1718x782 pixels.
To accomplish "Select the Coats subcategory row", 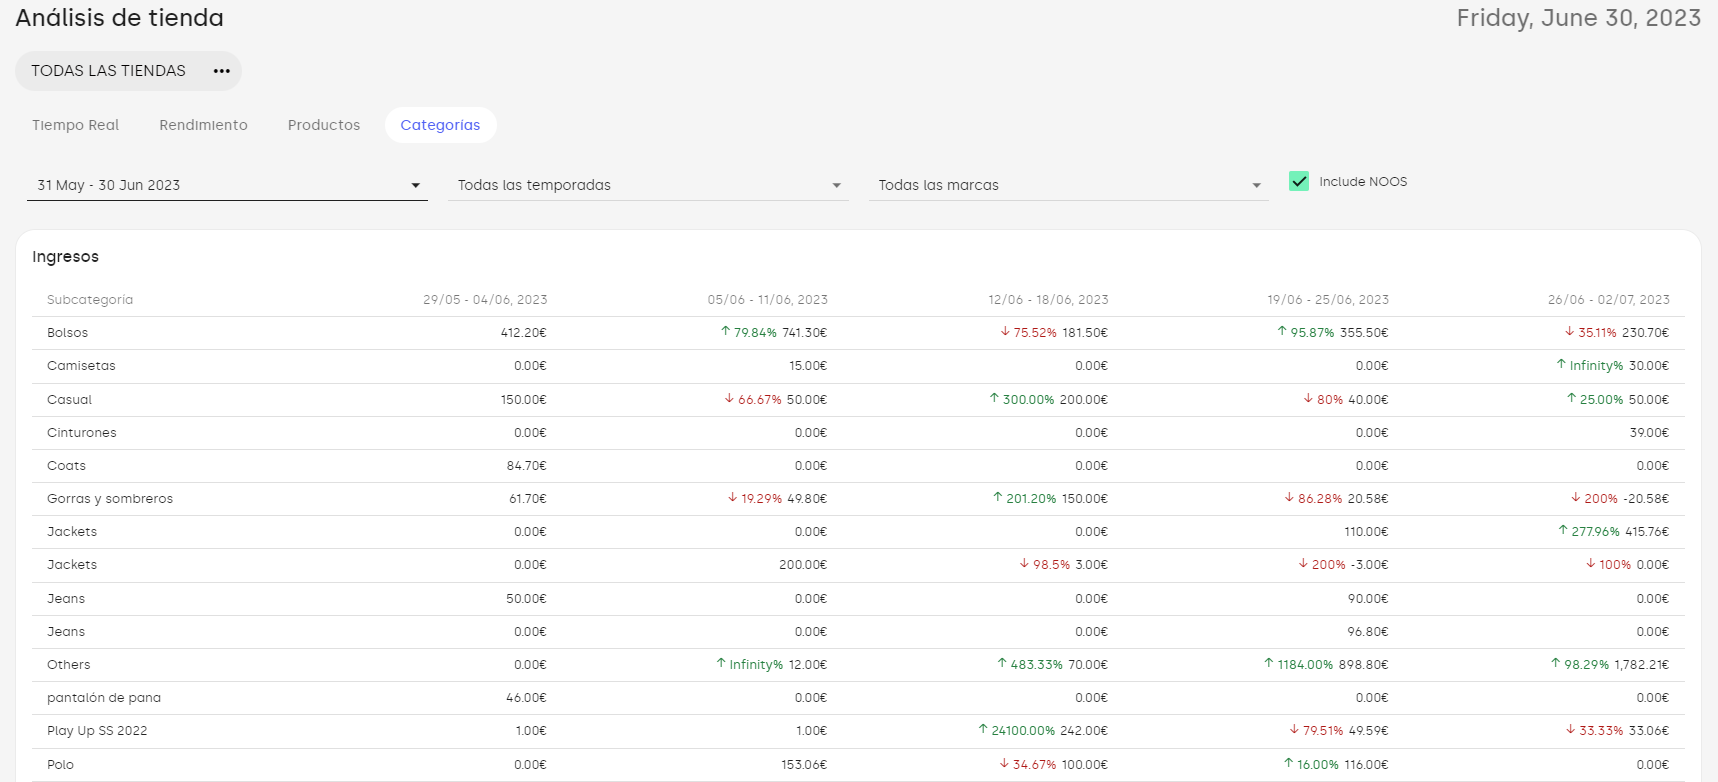I will tap(858, 466).
